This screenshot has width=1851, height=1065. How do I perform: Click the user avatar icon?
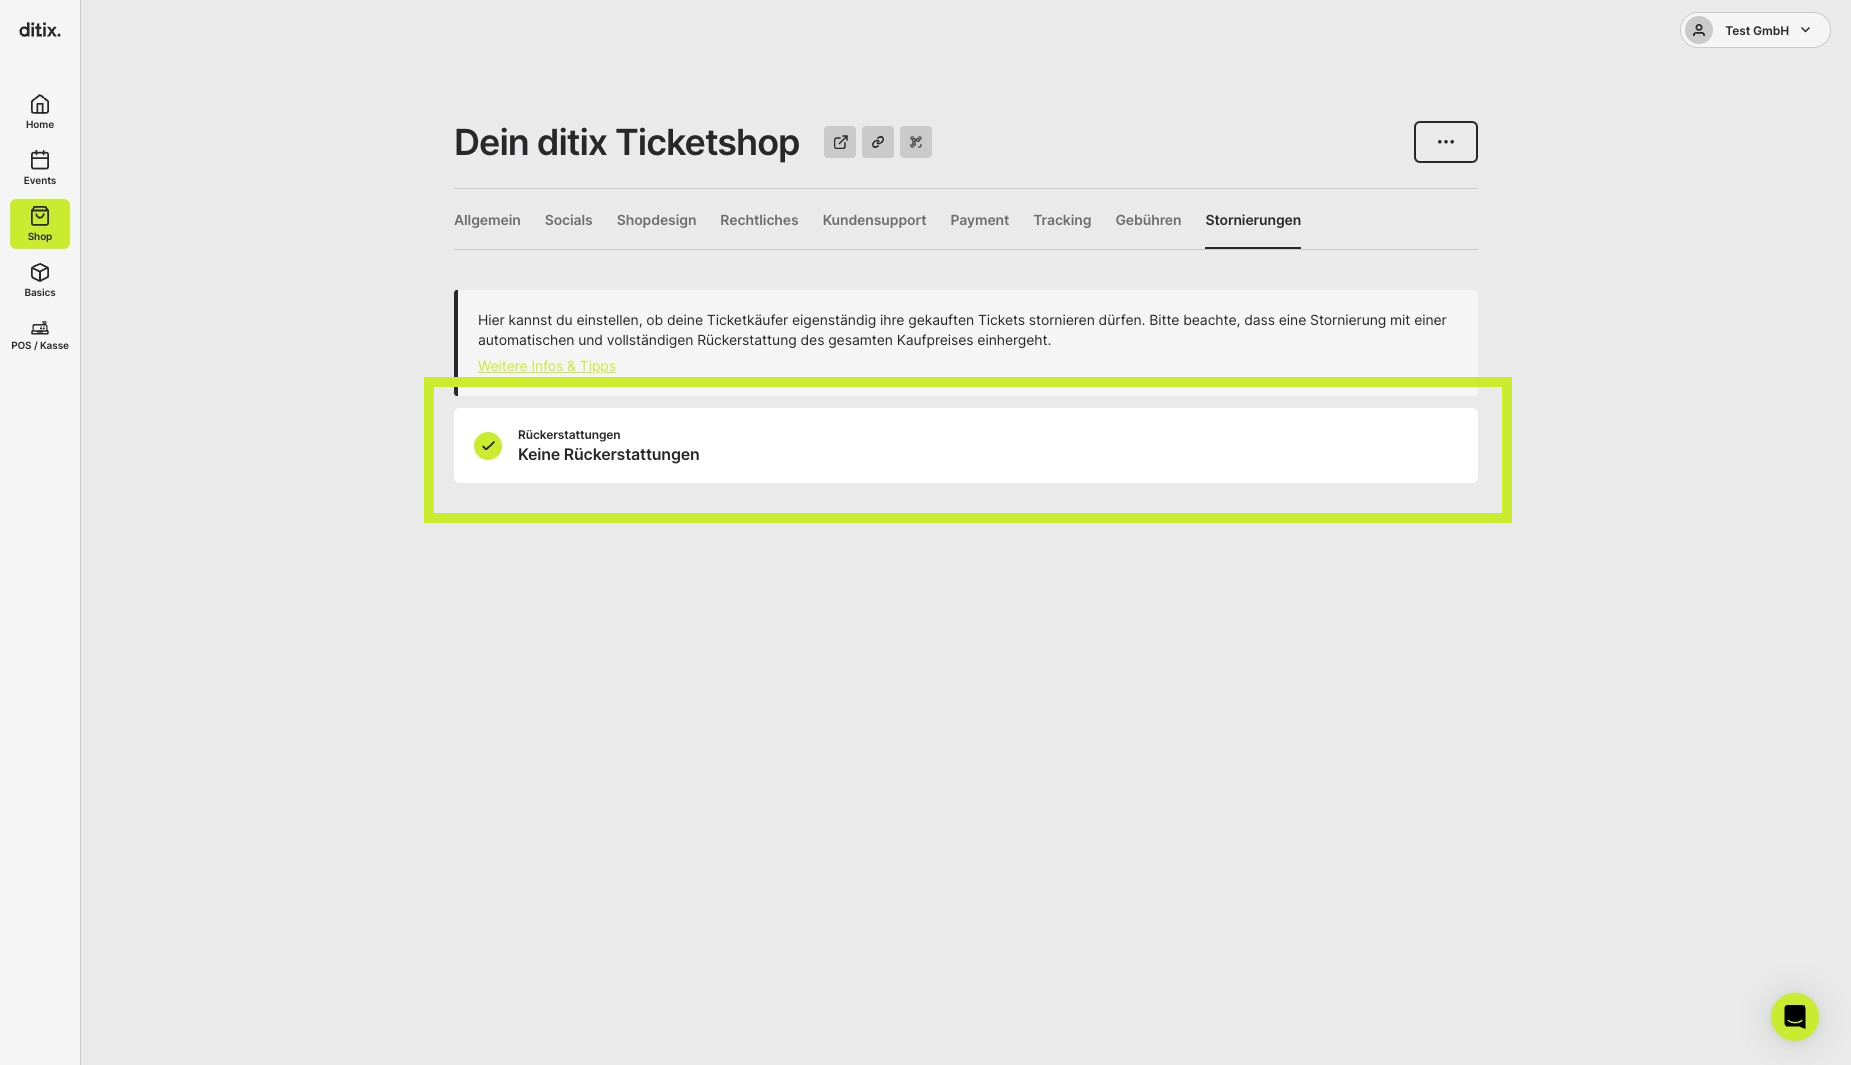(1699, 30)
